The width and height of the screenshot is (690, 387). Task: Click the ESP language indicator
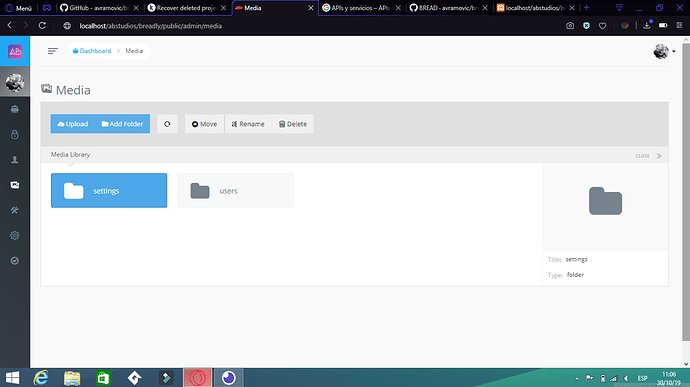(x=642, y=378)
